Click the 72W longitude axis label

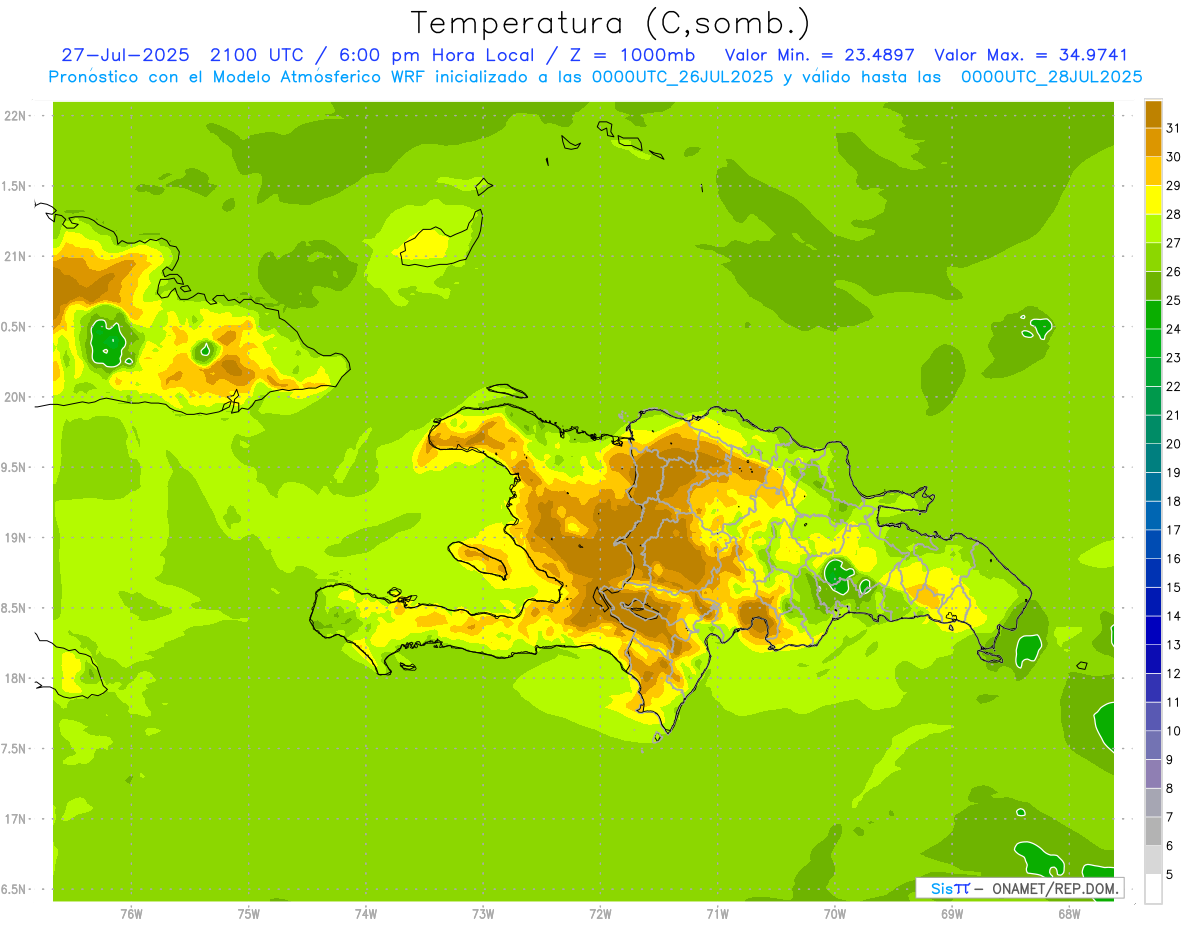600,913
